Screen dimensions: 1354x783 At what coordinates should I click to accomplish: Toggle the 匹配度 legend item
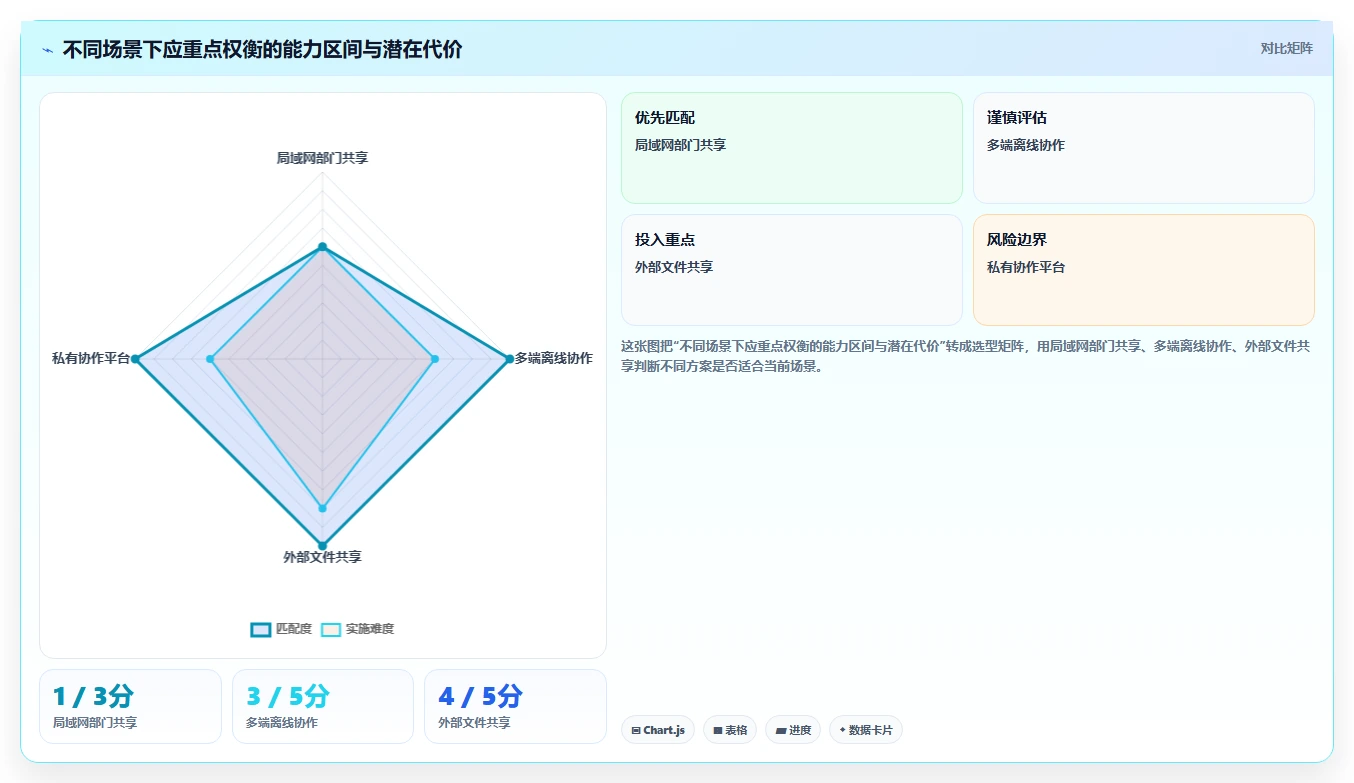coord(281,629)
